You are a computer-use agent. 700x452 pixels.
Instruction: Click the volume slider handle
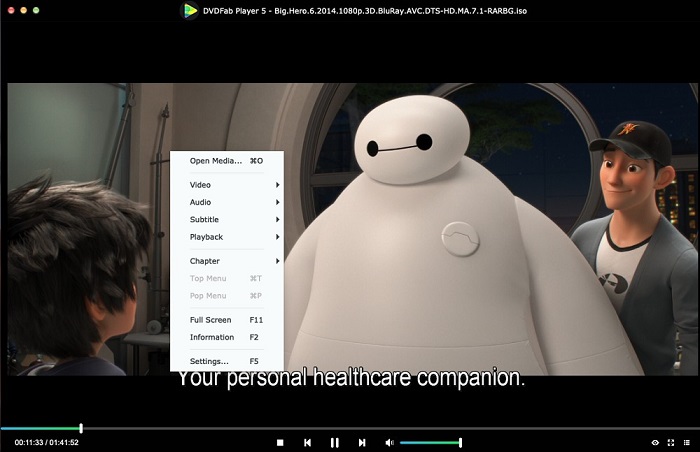coord(460,443)
